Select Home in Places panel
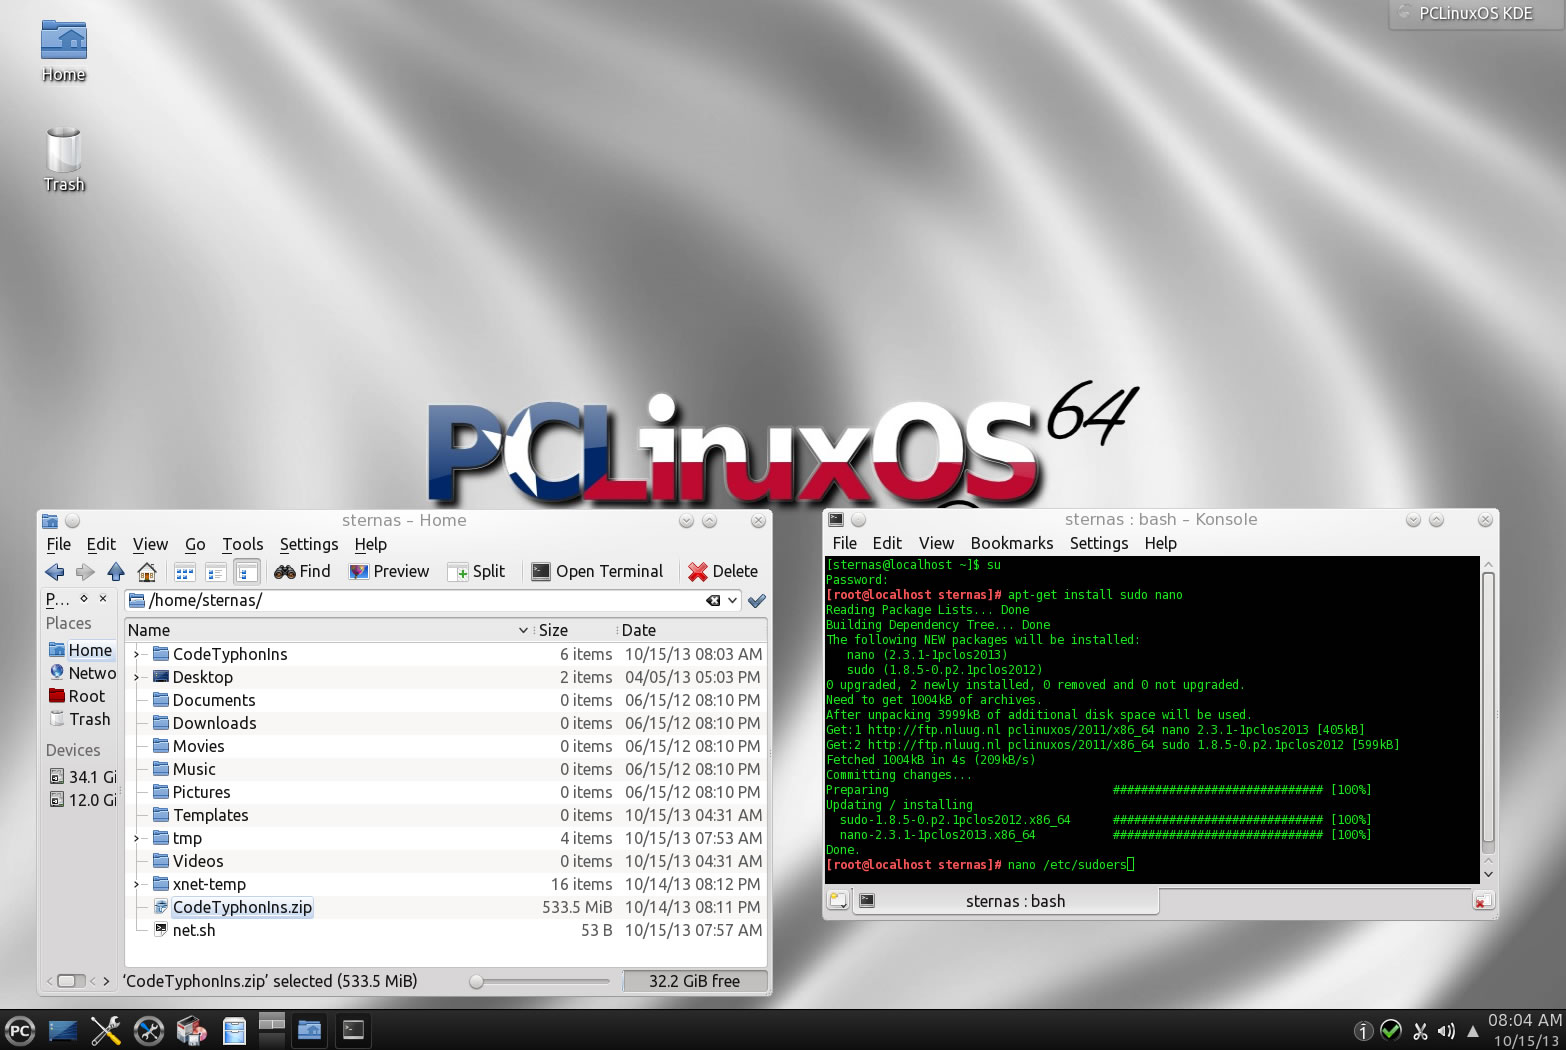Screen dimensions: 1566x1050 click(81, 650)
